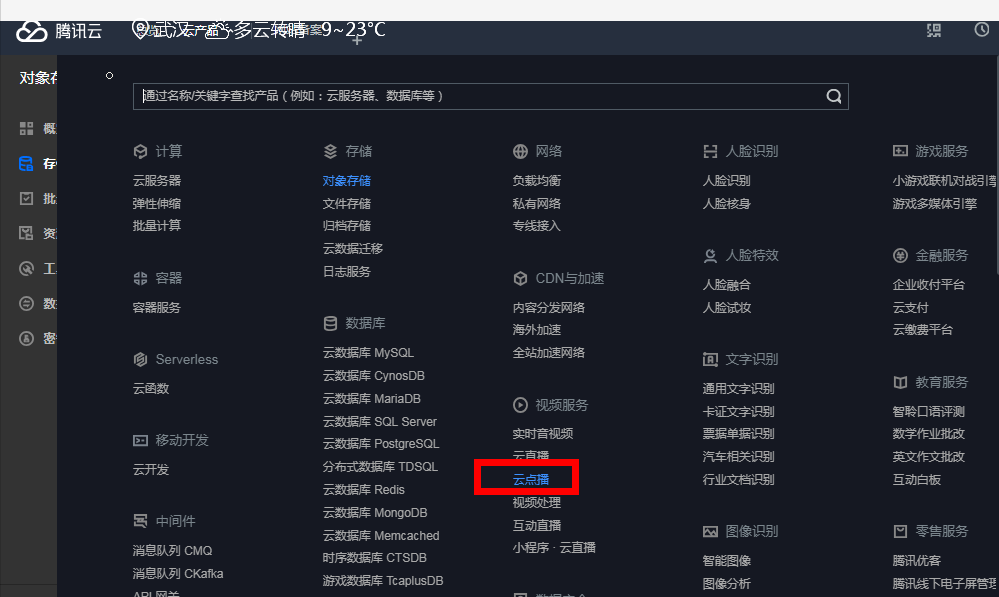This screenshot has height=597, width=999.
Task: Open 私有网络 product
Action: [x=536, y=203]
